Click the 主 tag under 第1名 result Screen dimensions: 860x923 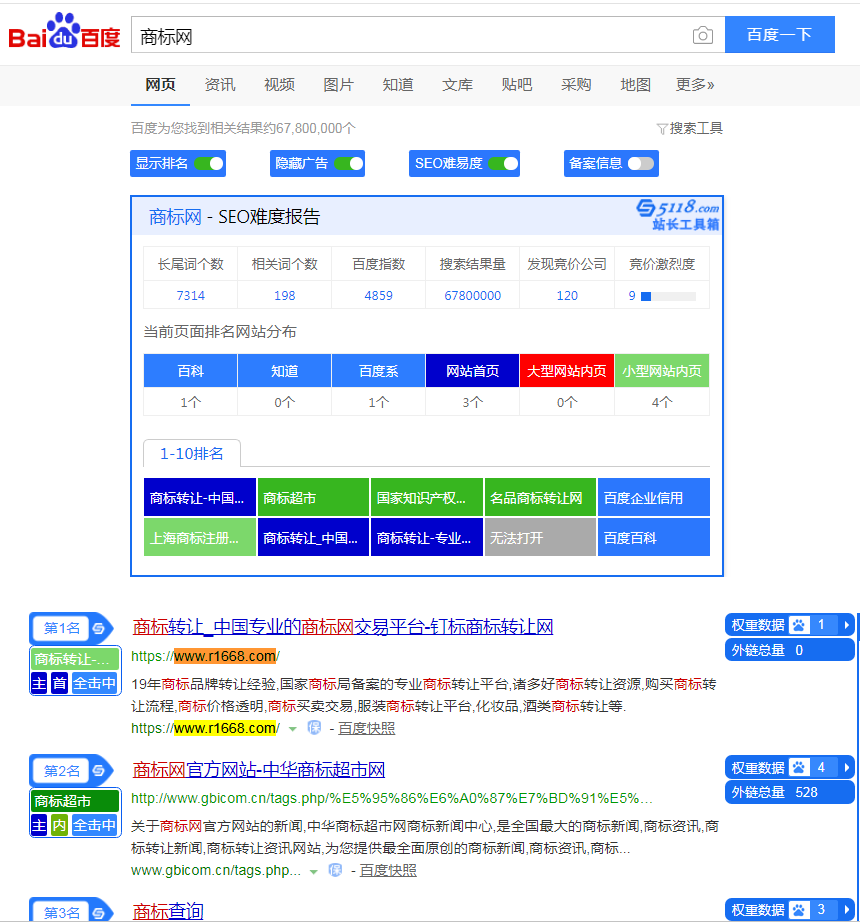point(39,683)
